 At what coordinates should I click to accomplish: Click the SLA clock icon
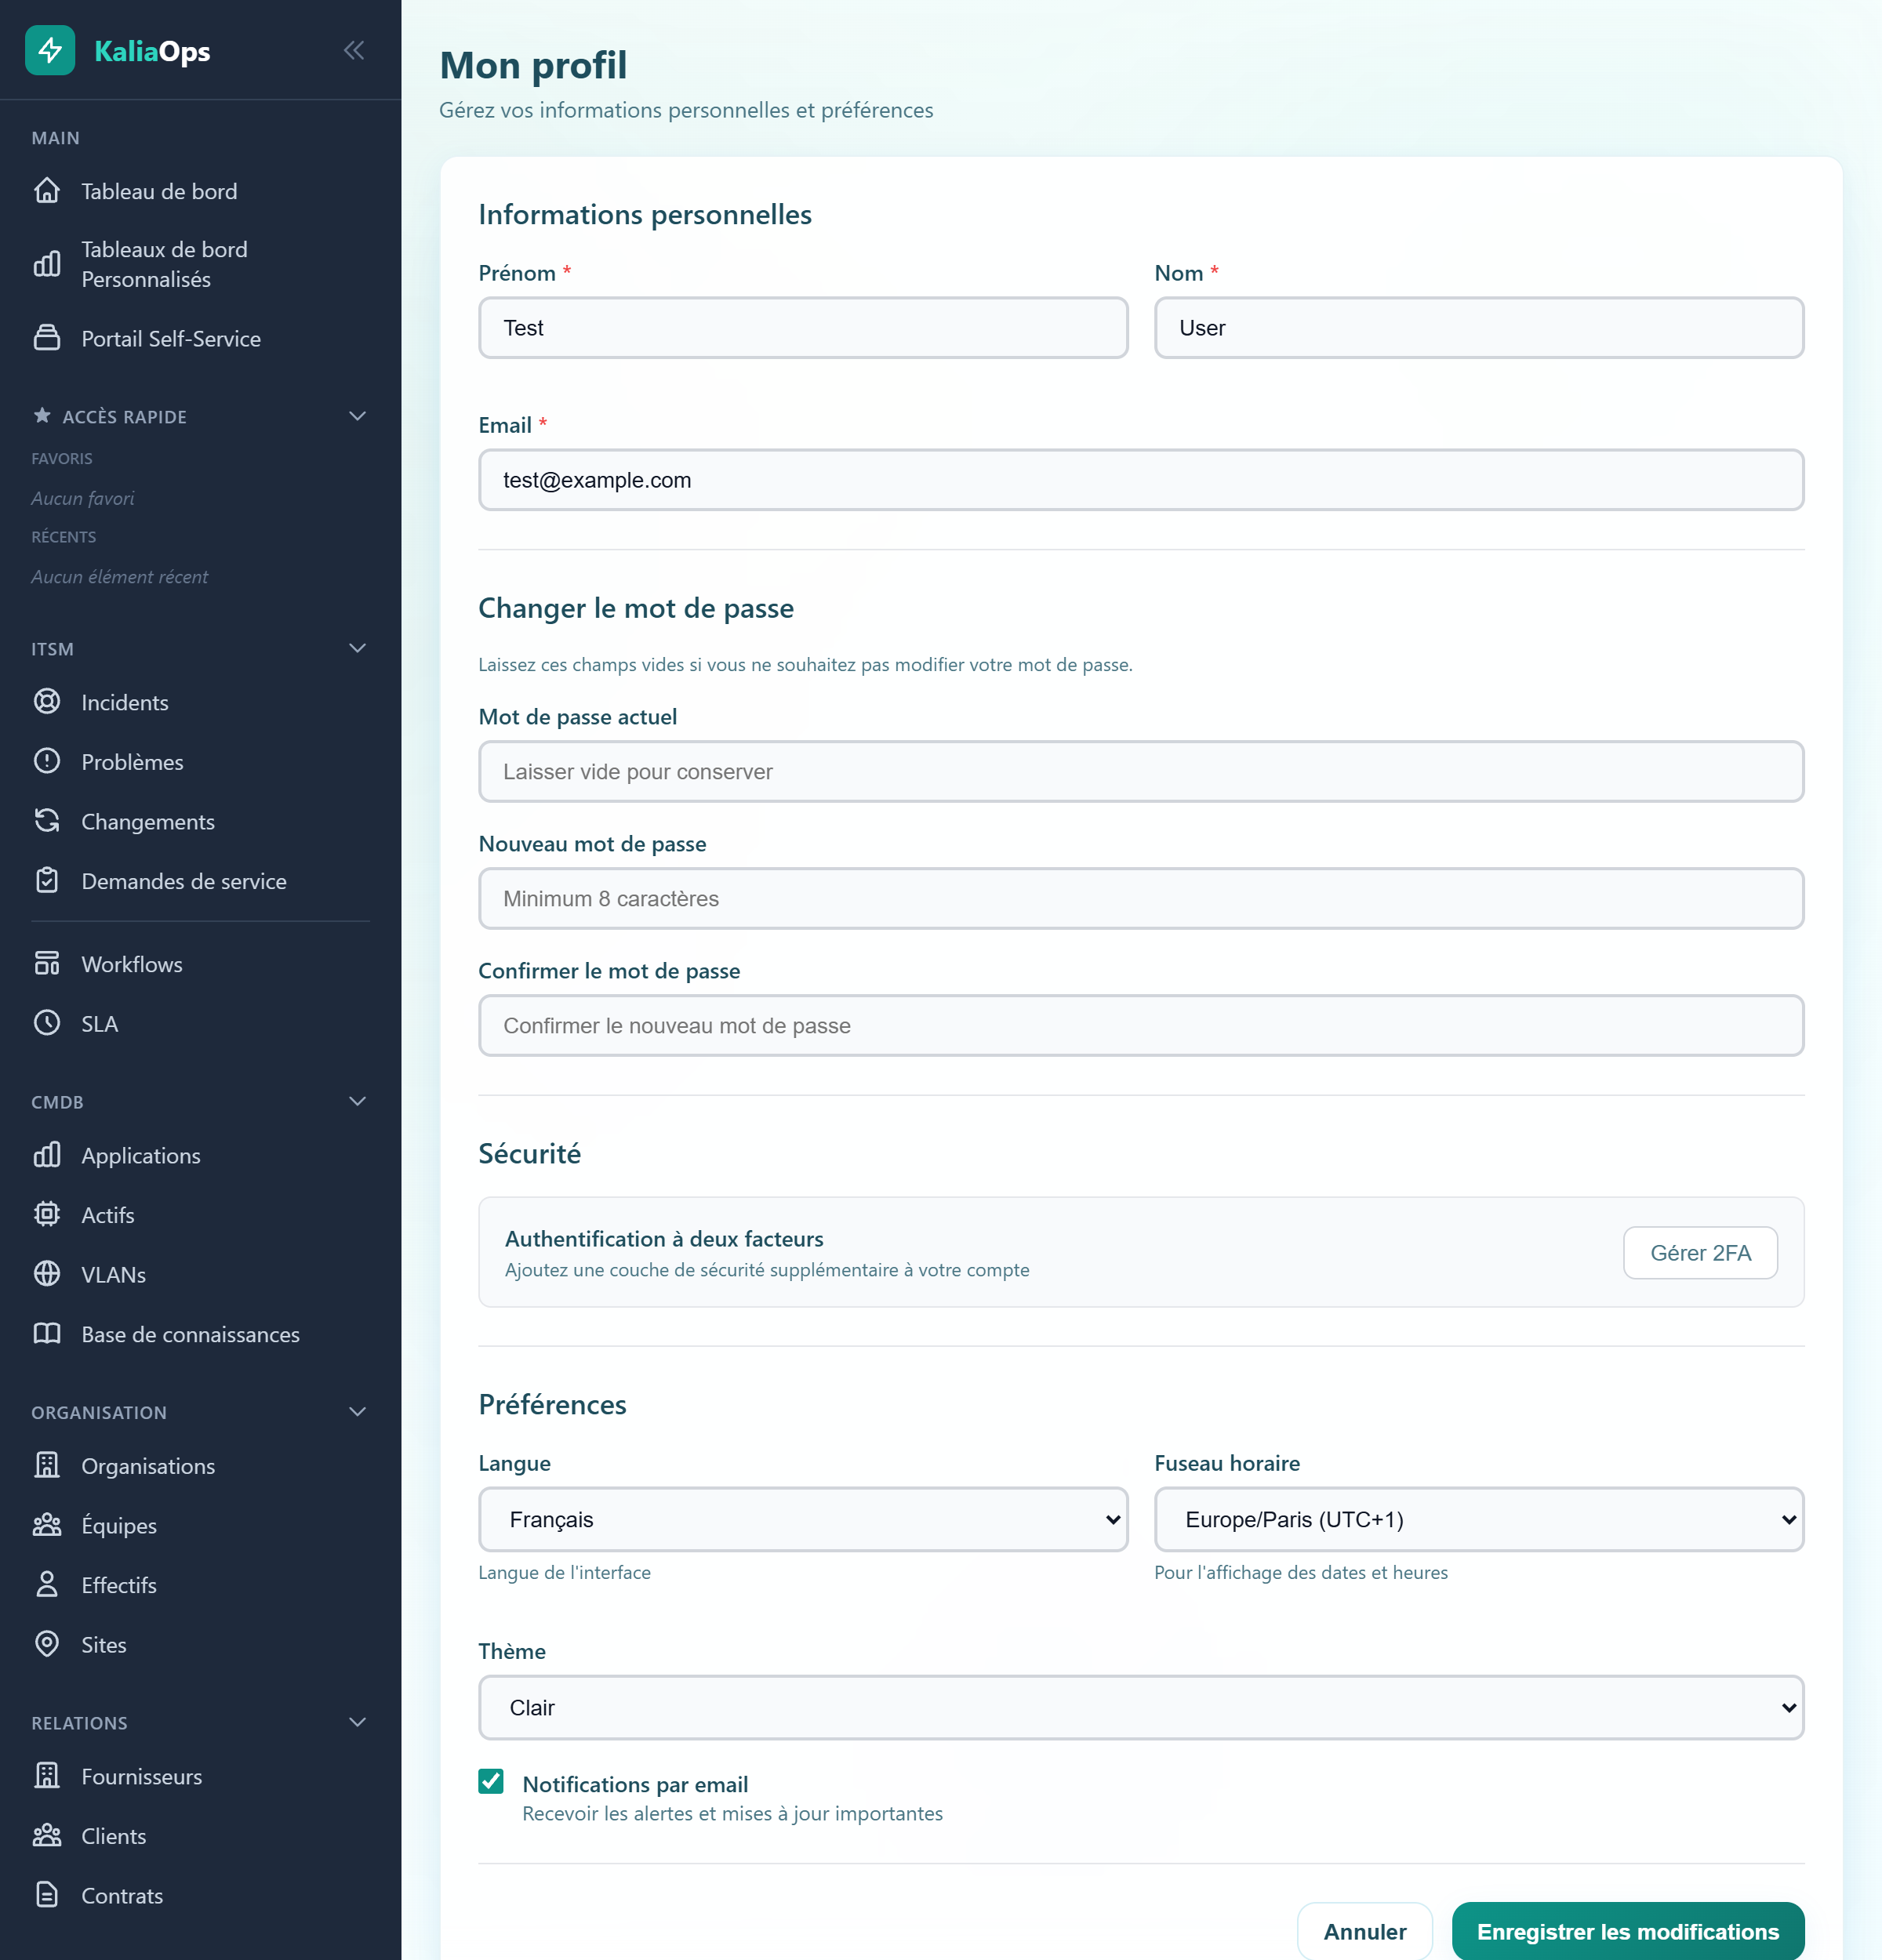click(x=47, y=1023)
